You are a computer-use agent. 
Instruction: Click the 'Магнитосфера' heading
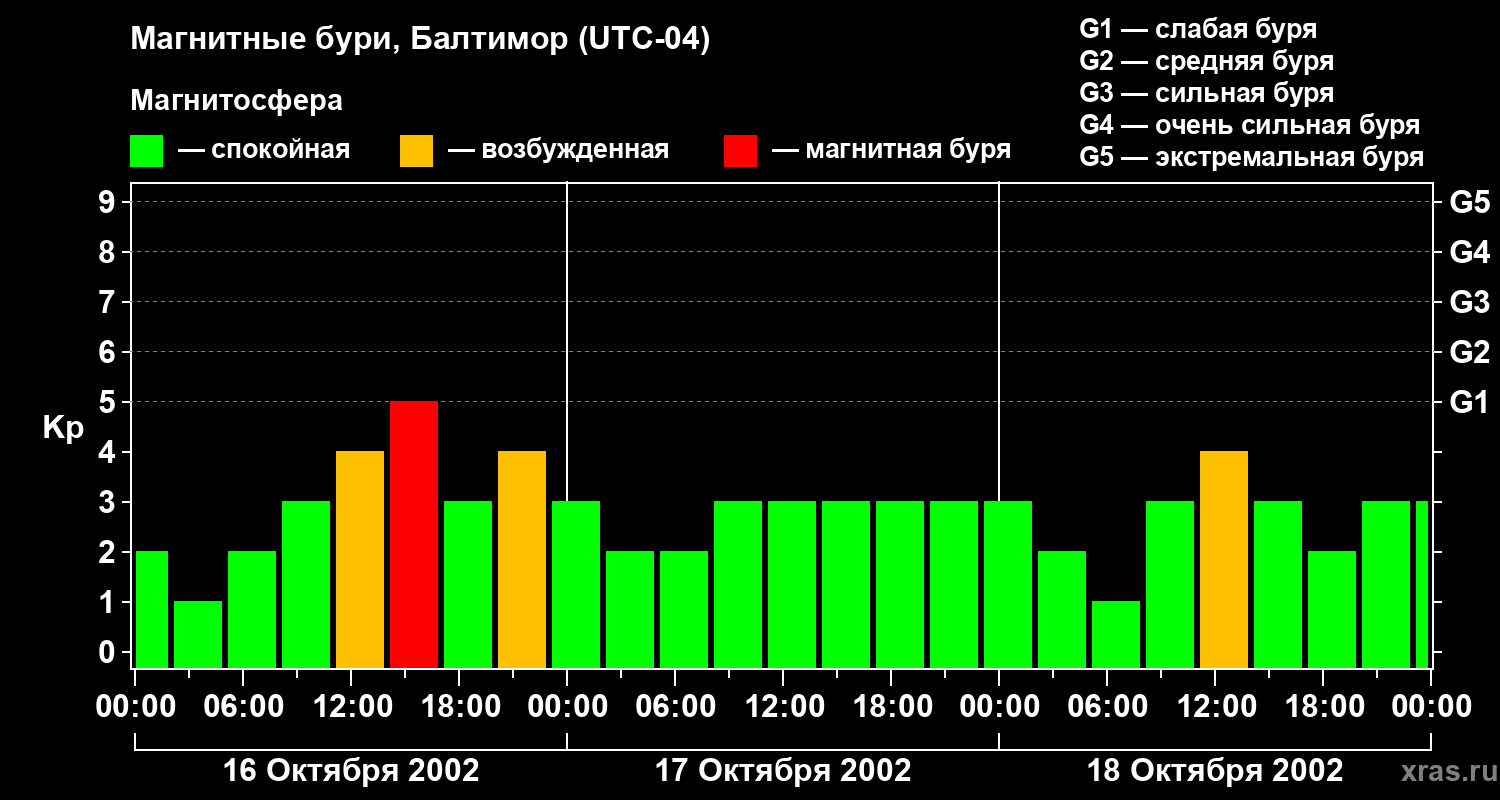pos(237,101)
